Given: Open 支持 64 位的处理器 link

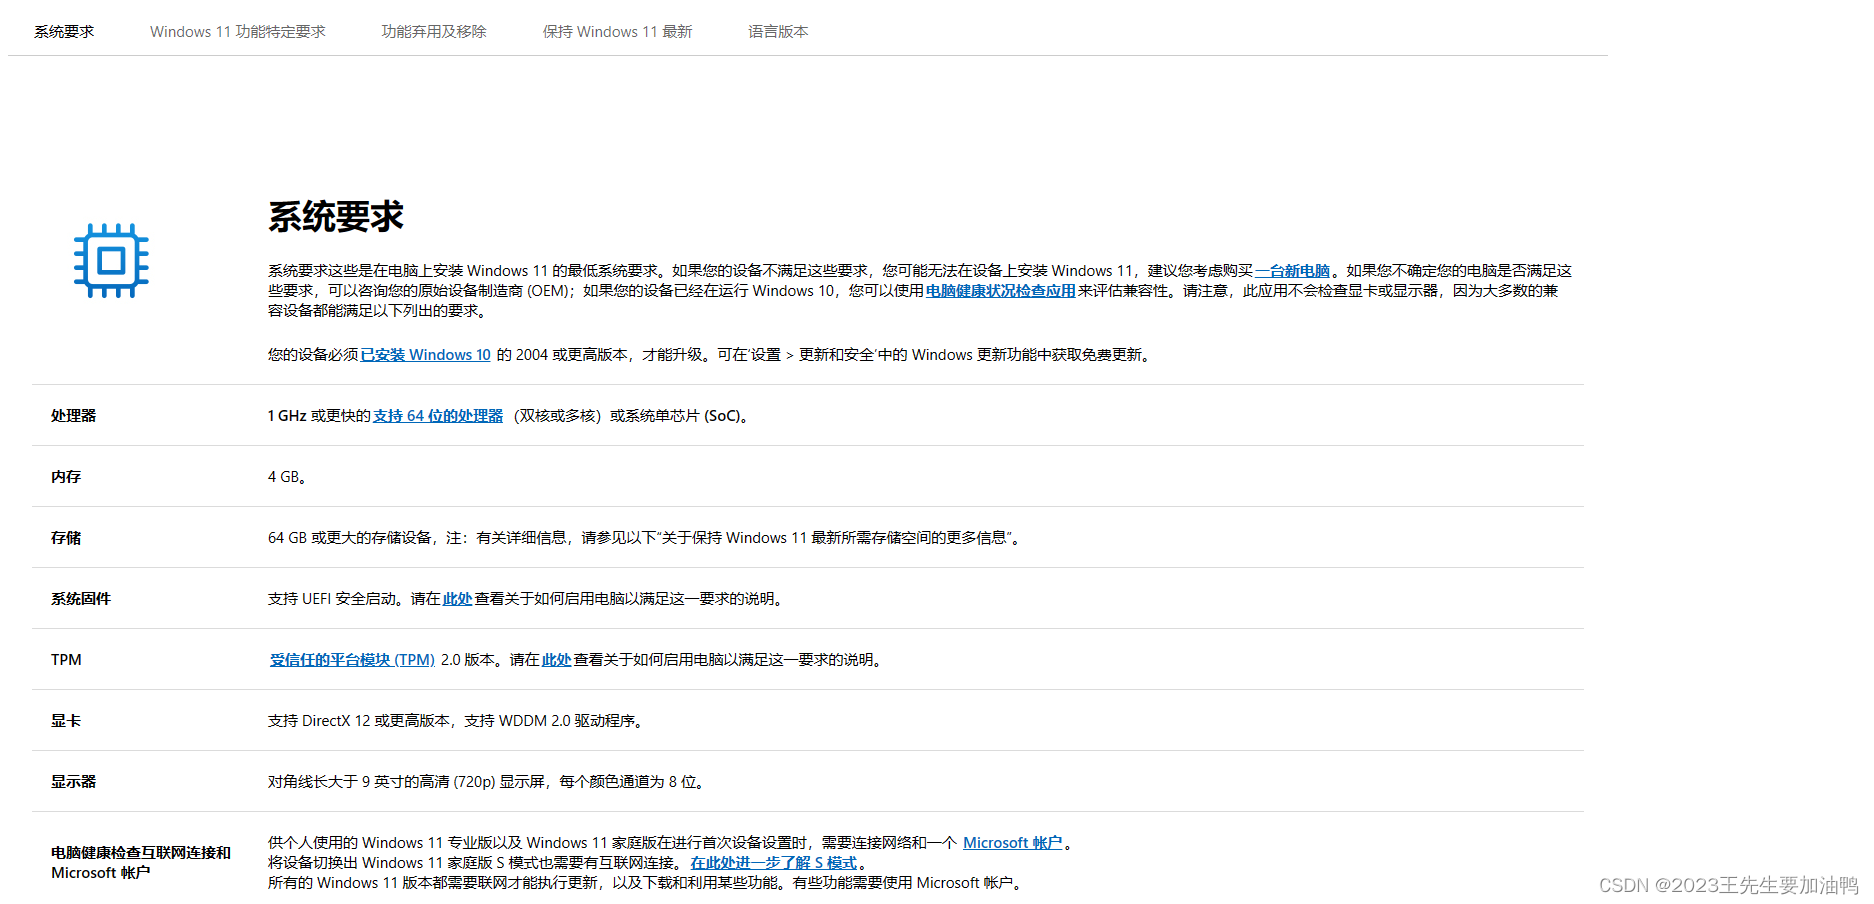Looking at the screenshot, I should point(438,416).
